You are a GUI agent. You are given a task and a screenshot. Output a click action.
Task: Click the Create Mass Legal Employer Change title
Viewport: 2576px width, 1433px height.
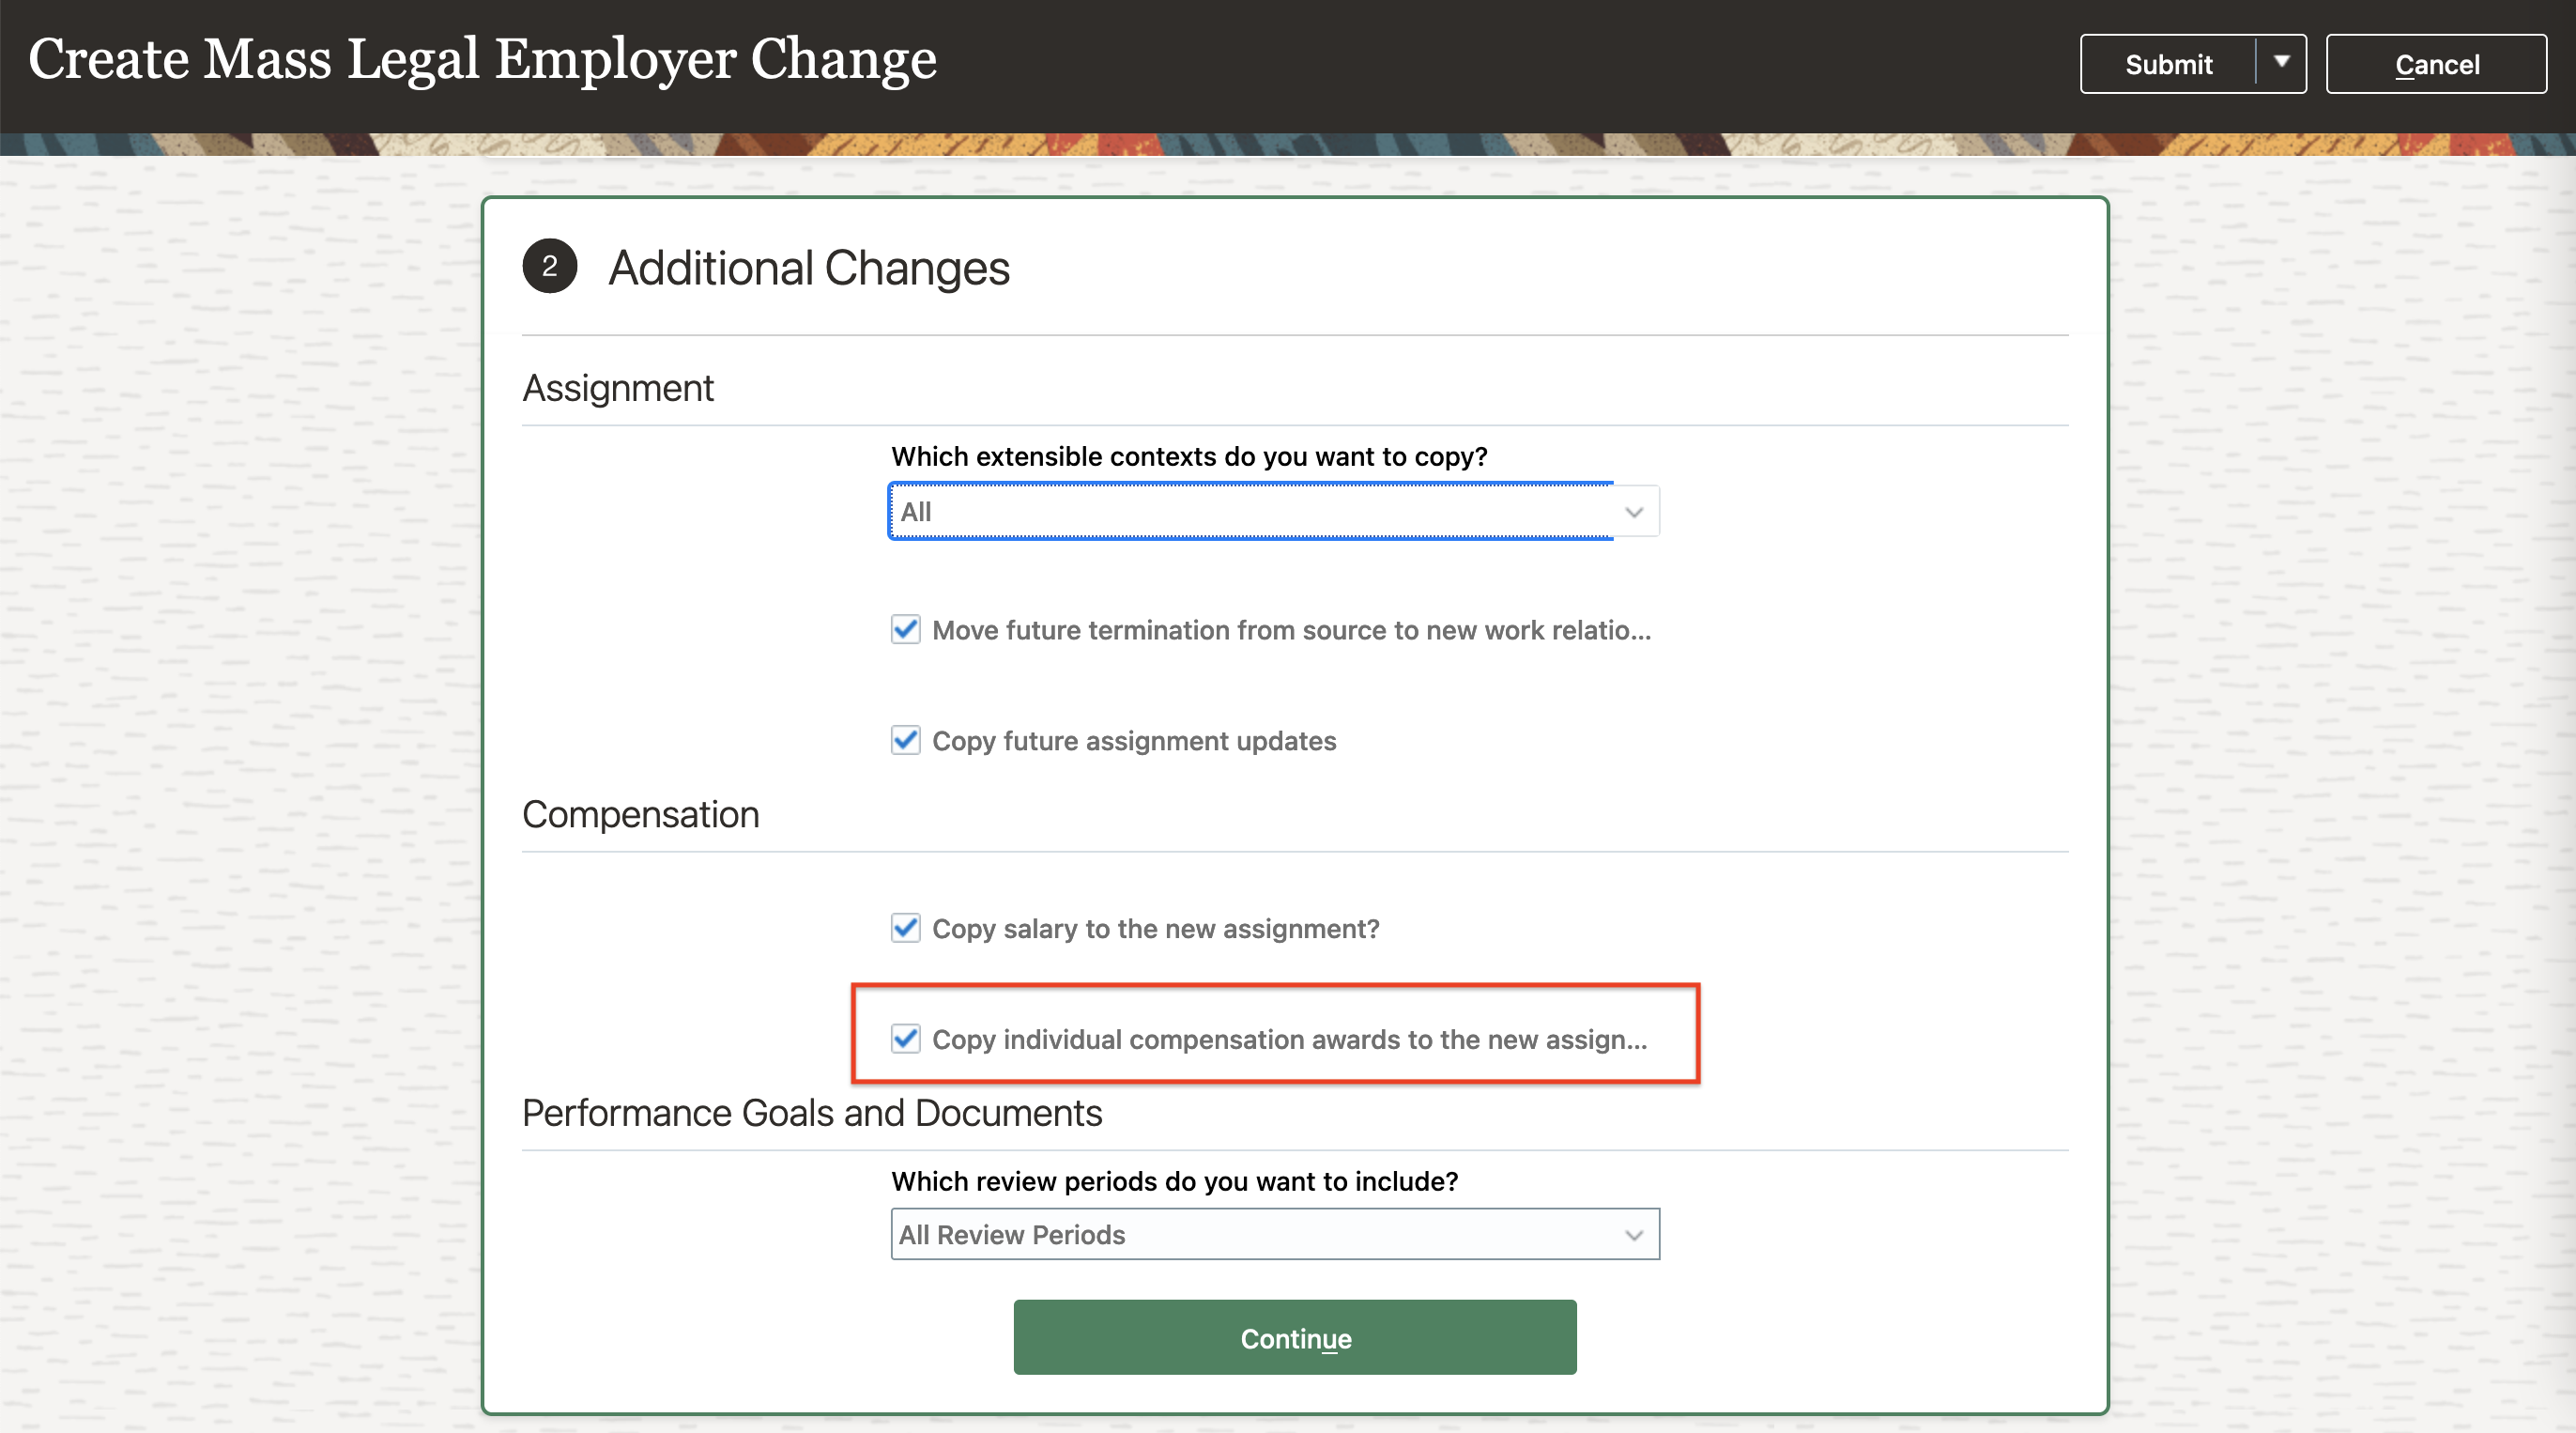click(x=482, y=59)
